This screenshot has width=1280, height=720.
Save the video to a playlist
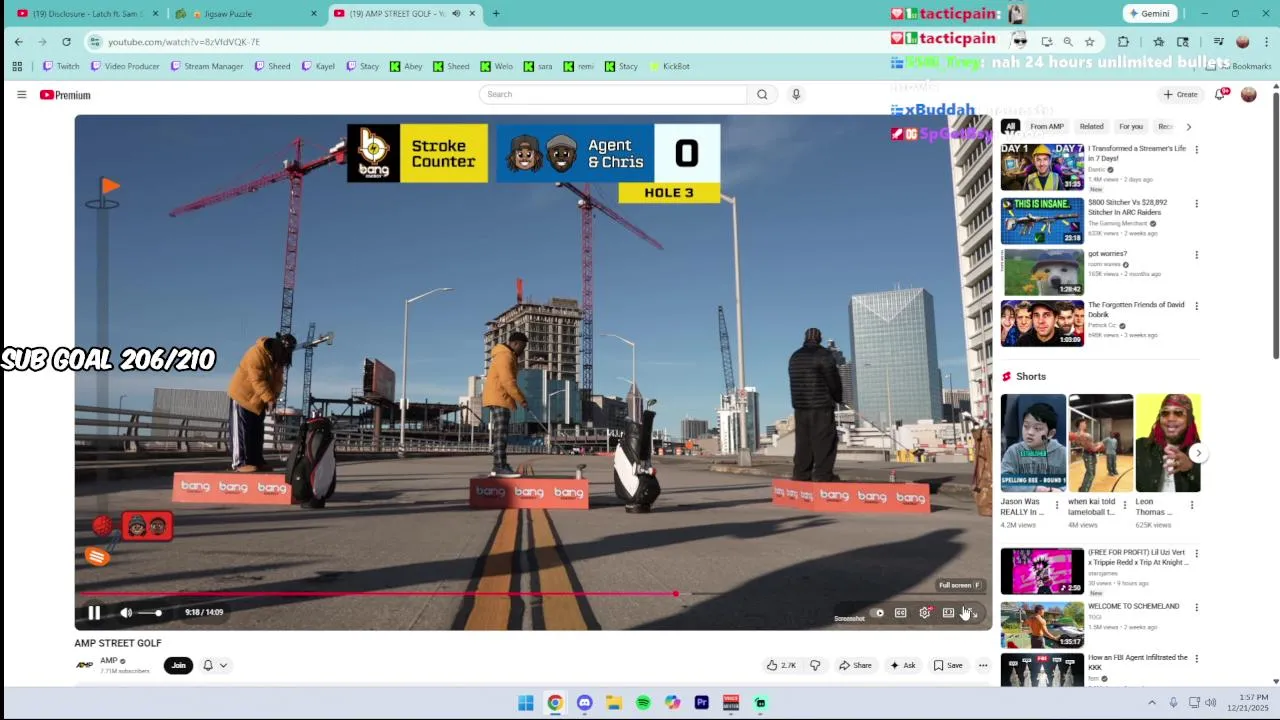(948, 665)
